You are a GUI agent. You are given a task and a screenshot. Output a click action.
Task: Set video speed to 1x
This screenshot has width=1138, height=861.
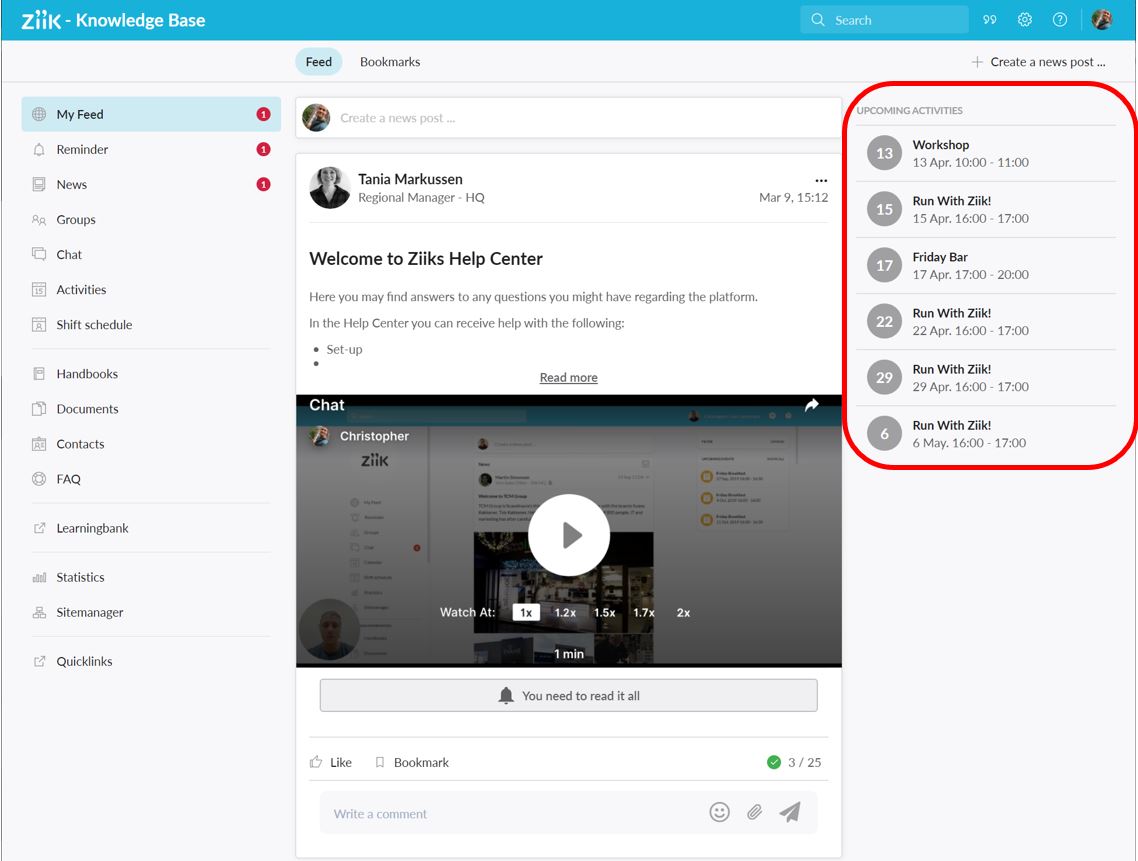coord(526,613)
